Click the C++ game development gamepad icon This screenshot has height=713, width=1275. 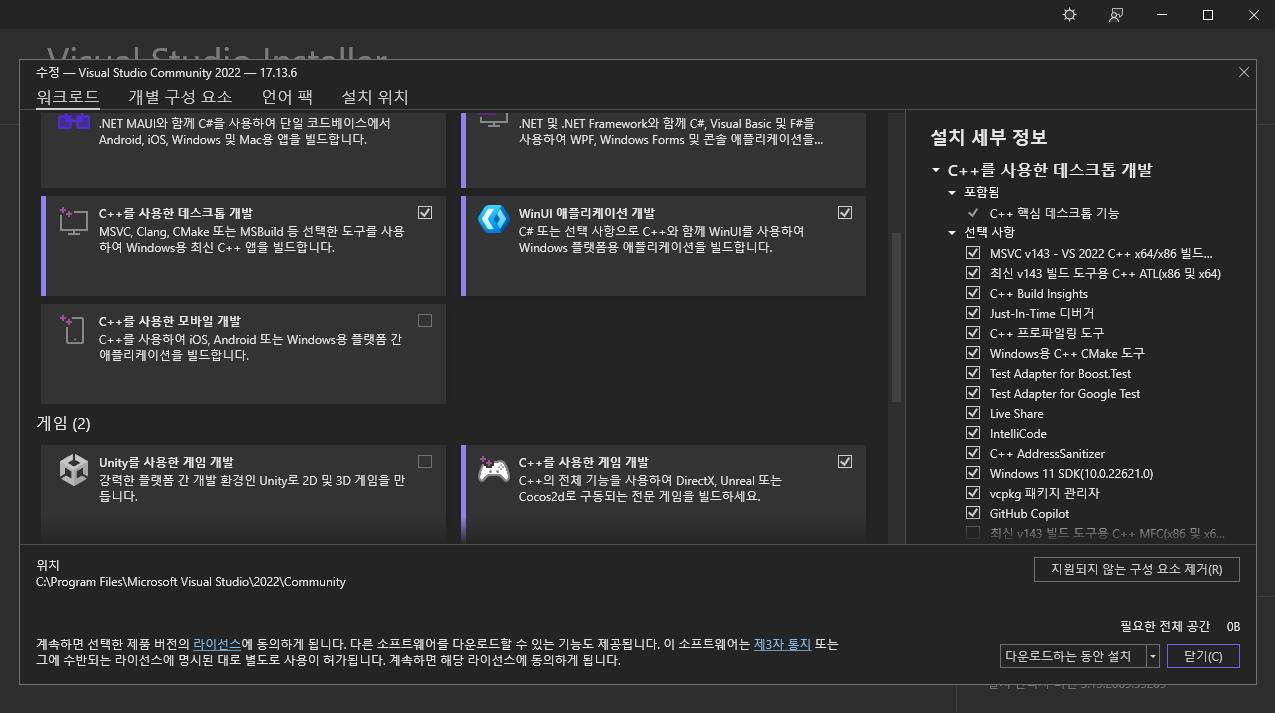pos(494,468)
